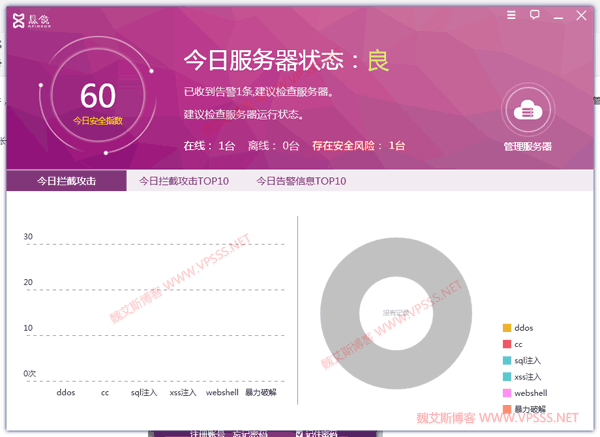Screen dimensions: 600x437
Task: Click the sql注入 legend color swatch
Action: [x=507, y=361]
